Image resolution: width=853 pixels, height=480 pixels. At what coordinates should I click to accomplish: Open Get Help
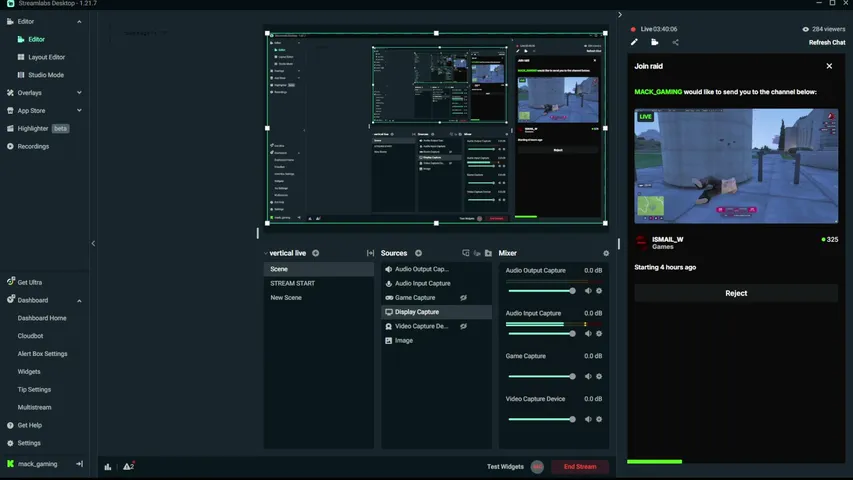[24, 425]
